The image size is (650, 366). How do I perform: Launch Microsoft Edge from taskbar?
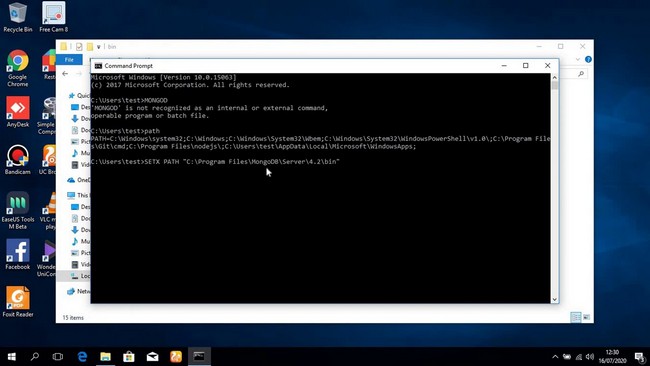pos(82,356)
